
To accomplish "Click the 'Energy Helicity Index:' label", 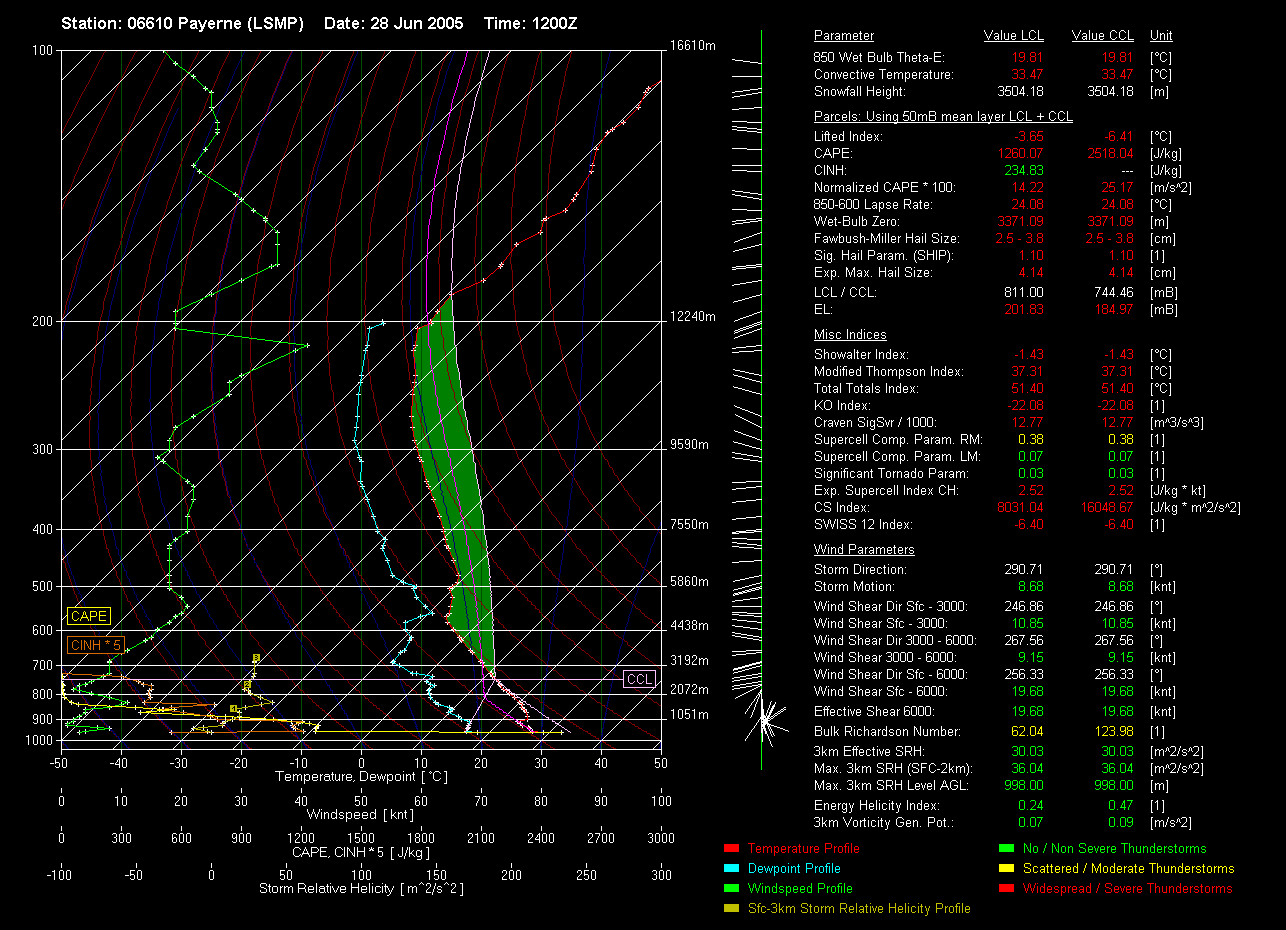I will (x=877, y=806).
